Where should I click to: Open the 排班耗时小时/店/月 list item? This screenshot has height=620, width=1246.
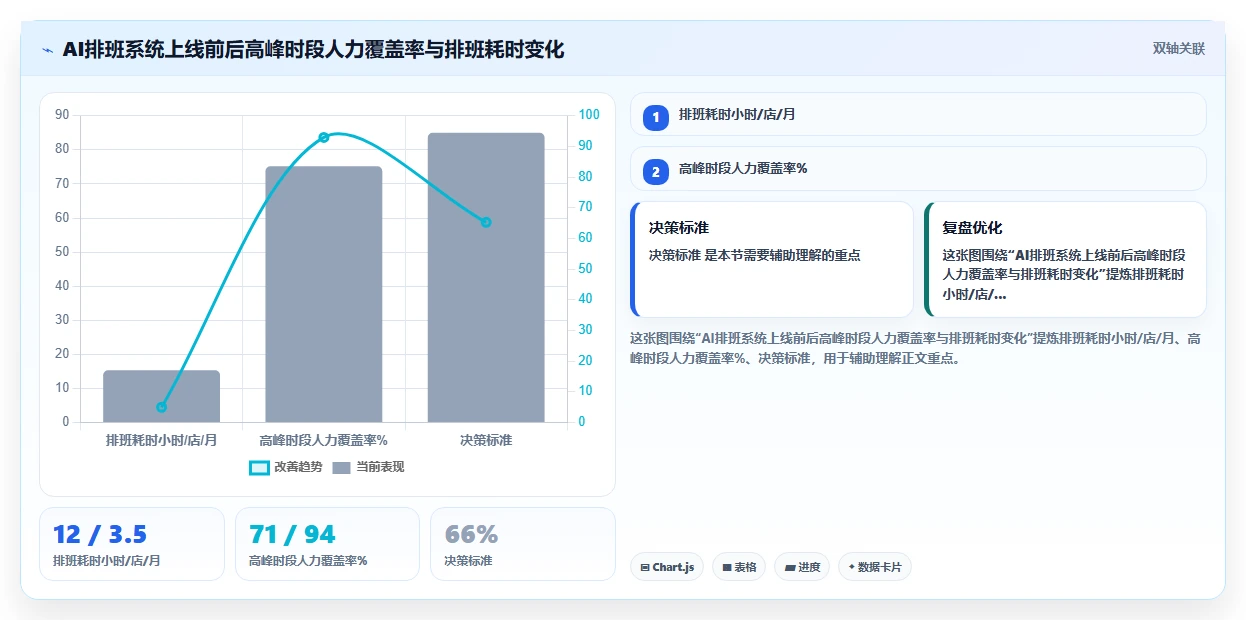tap(918, 114)
